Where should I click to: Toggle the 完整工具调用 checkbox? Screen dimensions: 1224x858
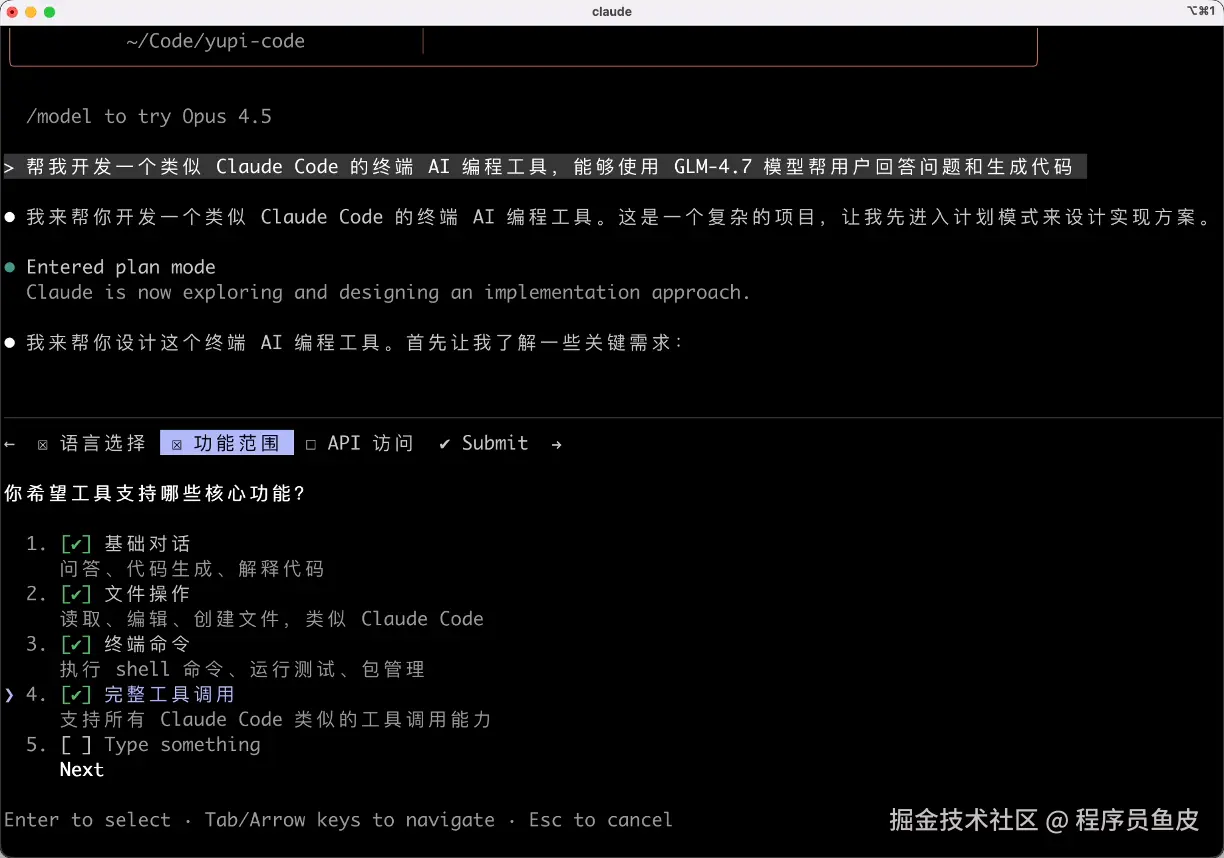pos(76,694)
